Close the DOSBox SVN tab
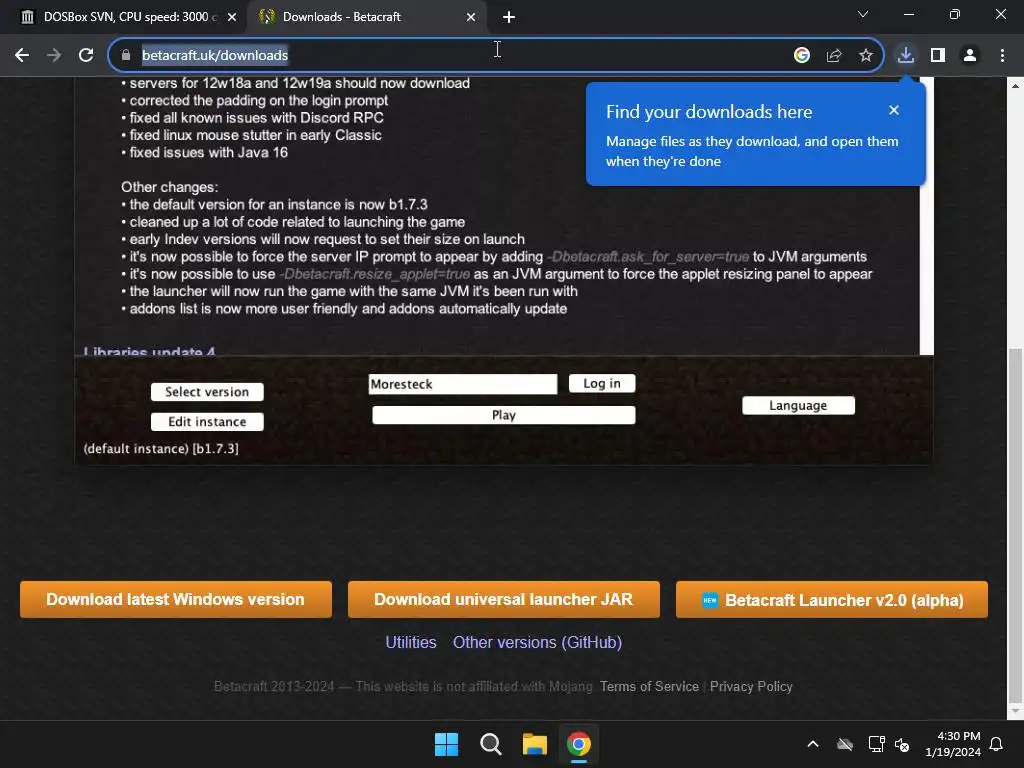 232,17
